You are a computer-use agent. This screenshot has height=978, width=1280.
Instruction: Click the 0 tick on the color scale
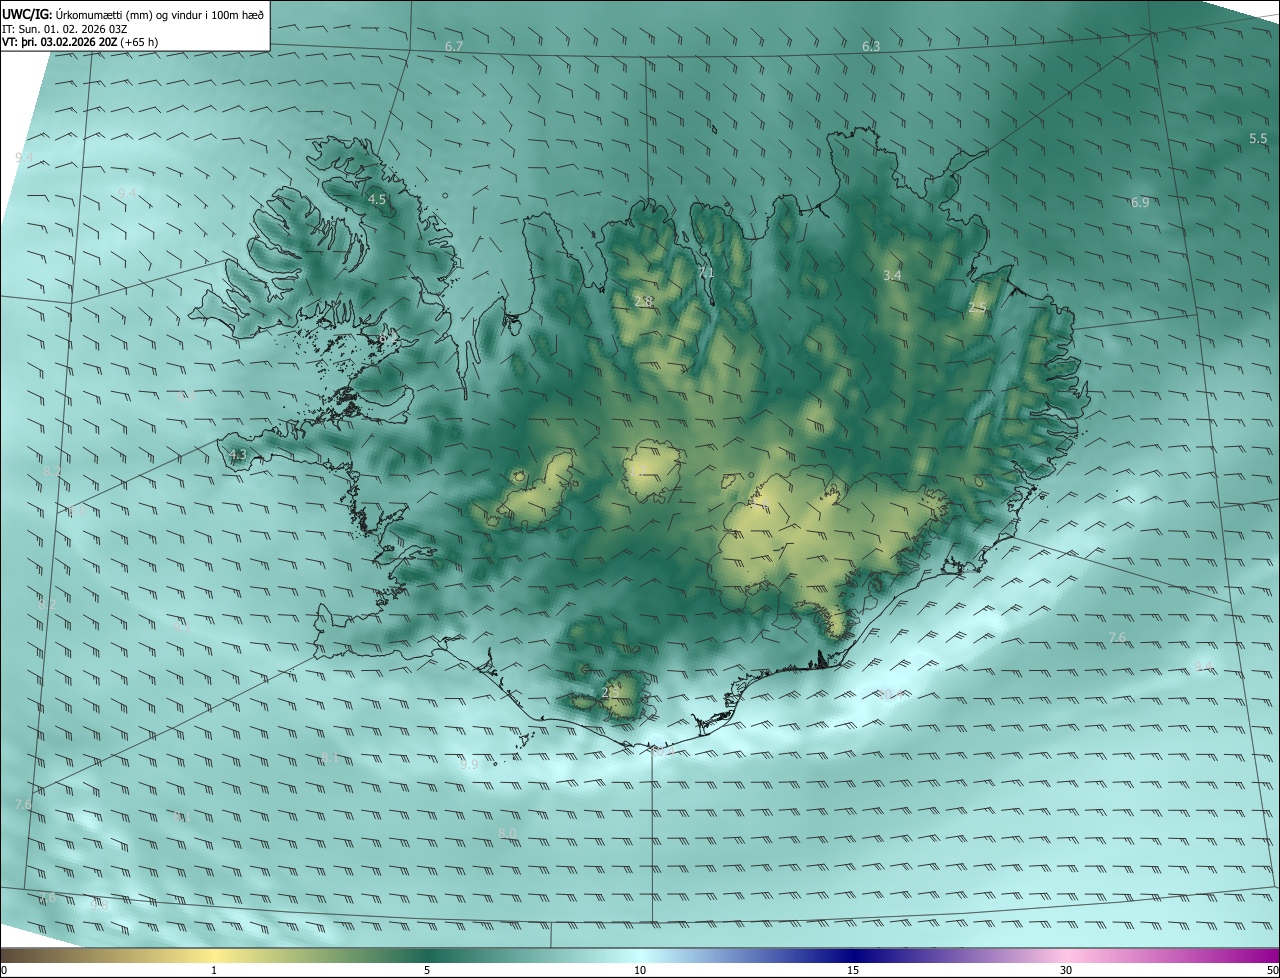4,971
